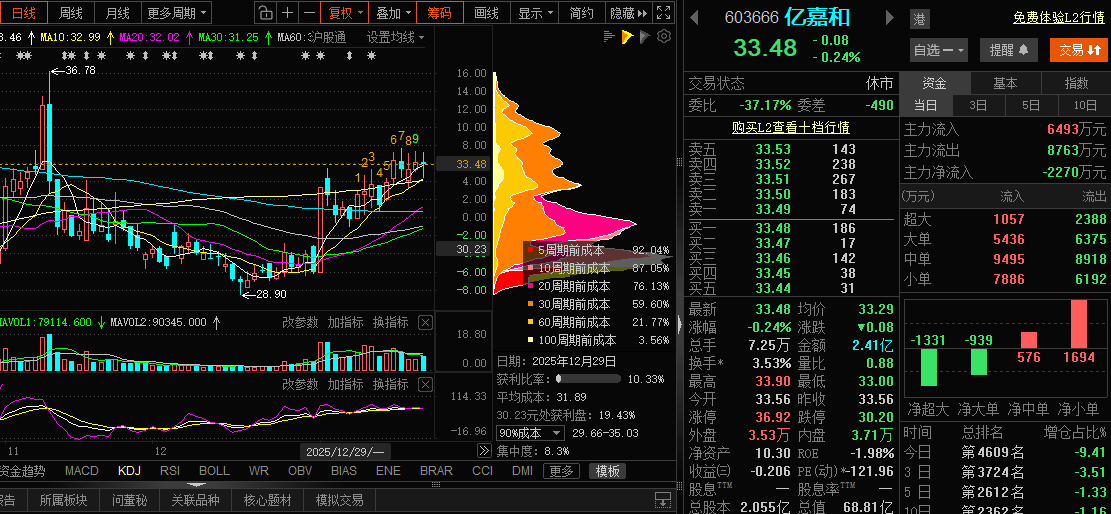Select the BOLL indicator
The width and height of the screenshot is (1111, 514).
point(214,471)
